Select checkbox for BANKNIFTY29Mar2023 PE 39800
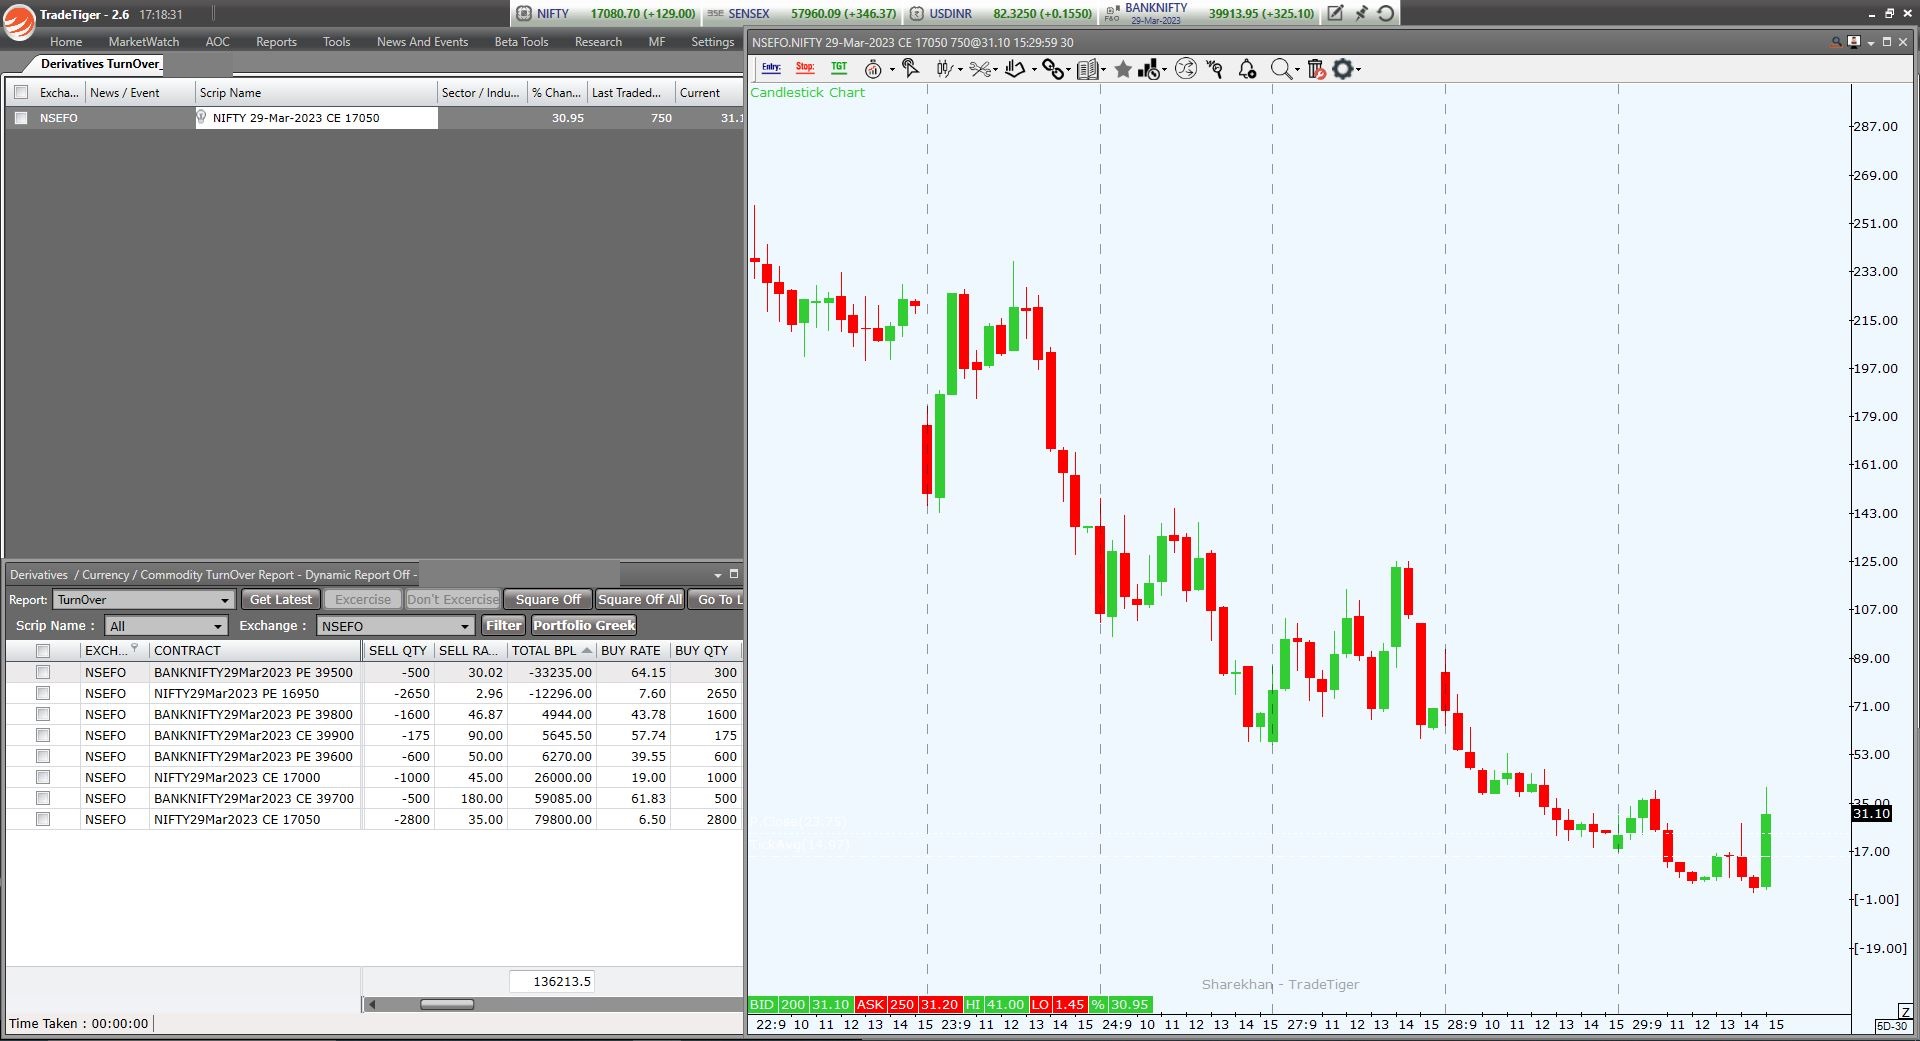This screenshot has height=1041, width=1920. pos(43,715)
